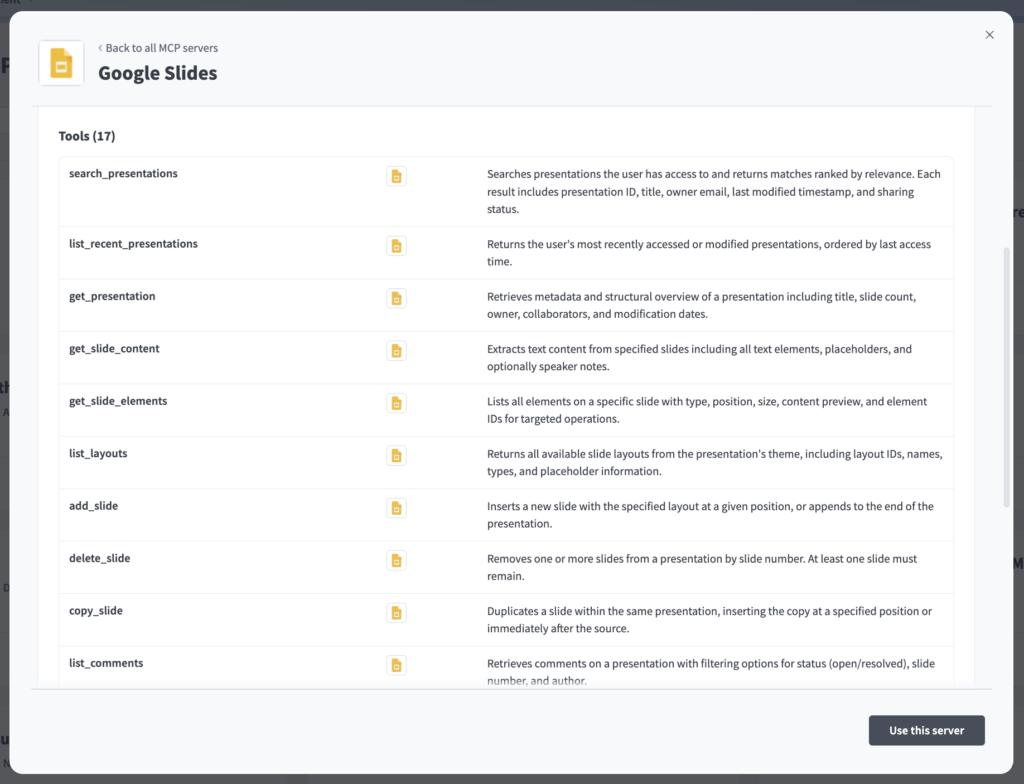Viewport: 1024px width, 784px height.
Task: Select the list_layouts tool name
Action: tap(98, 453)
